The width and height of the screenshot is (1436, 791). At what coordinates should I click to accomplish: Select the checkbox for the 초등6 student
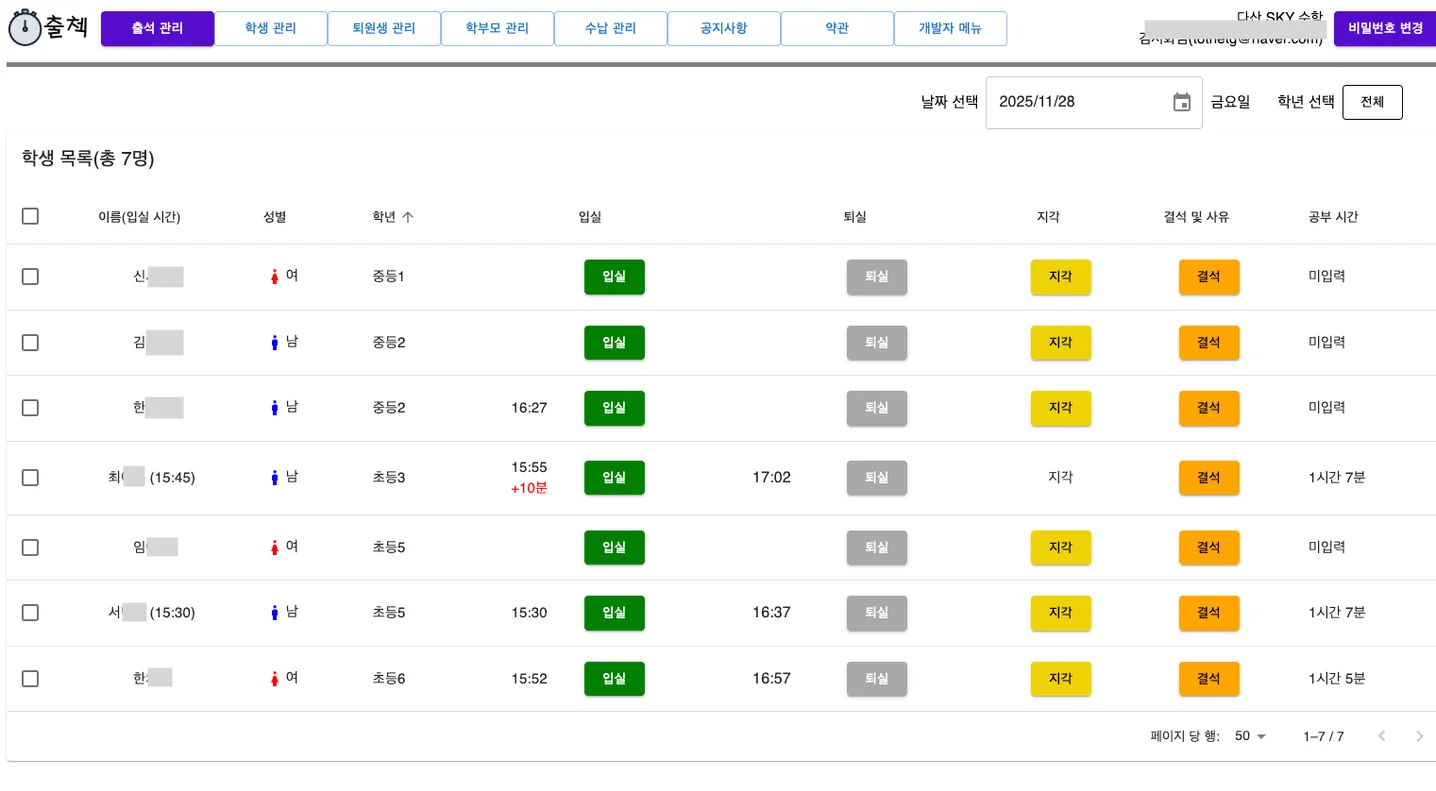[30, 679]
